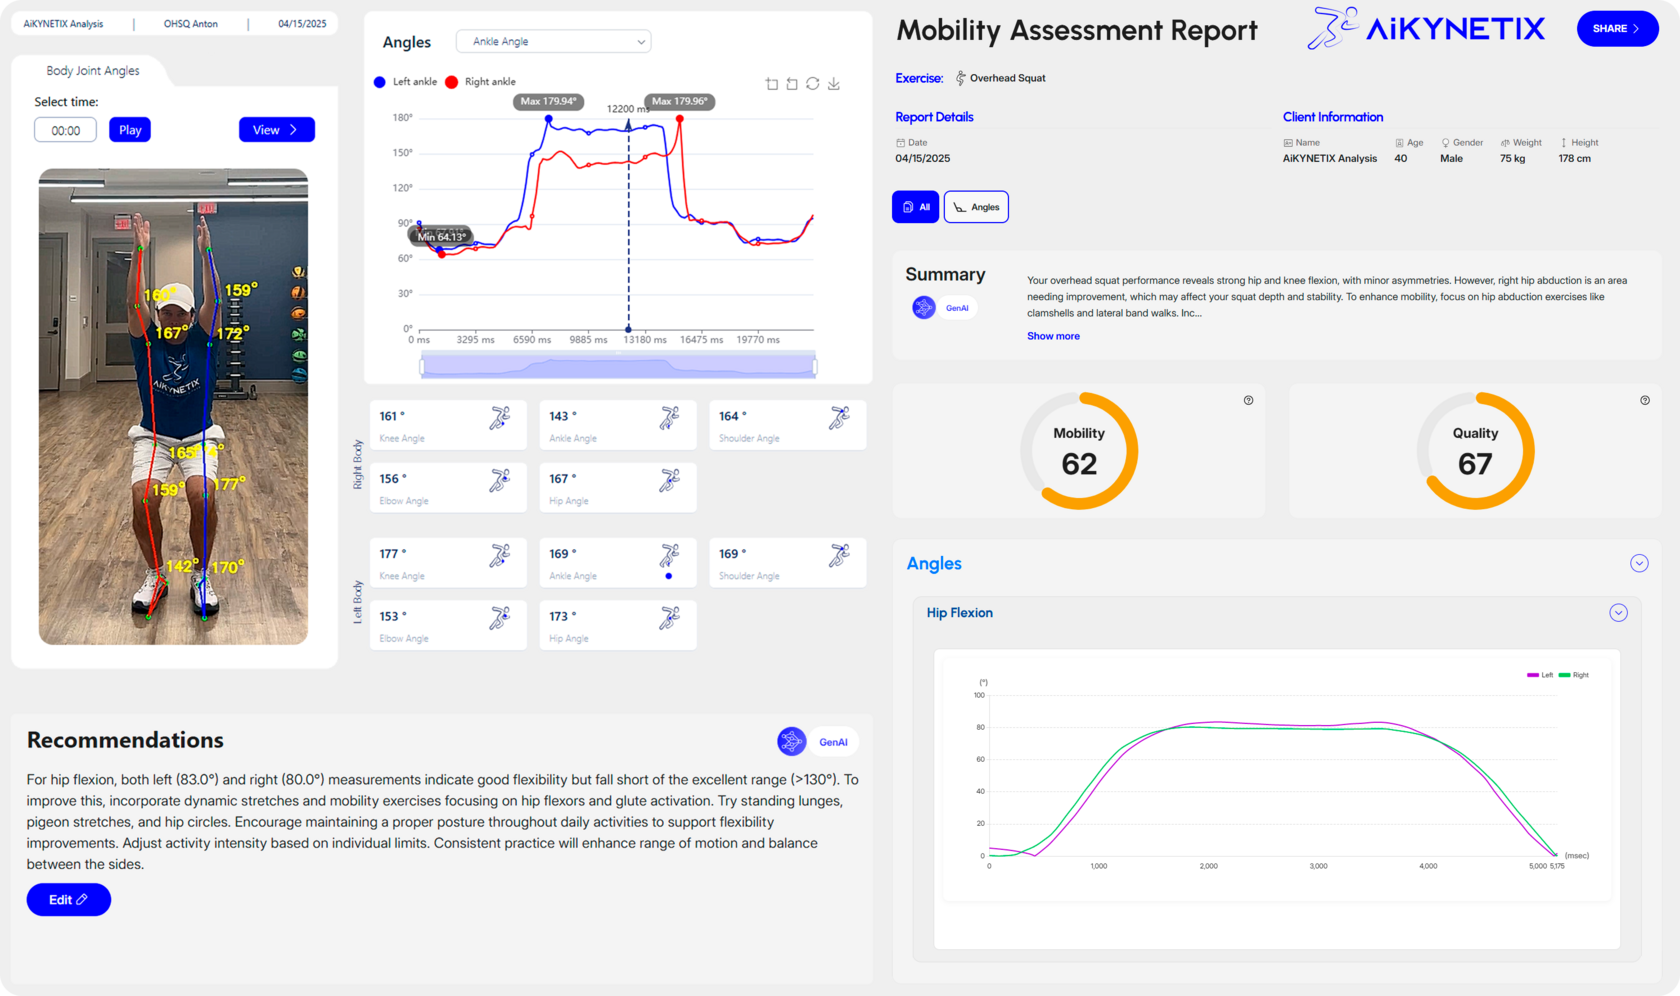Click the Mobility score help icon
Image resolution: width=1680 pixels, height=996 pixels.
coord(1248,400)
